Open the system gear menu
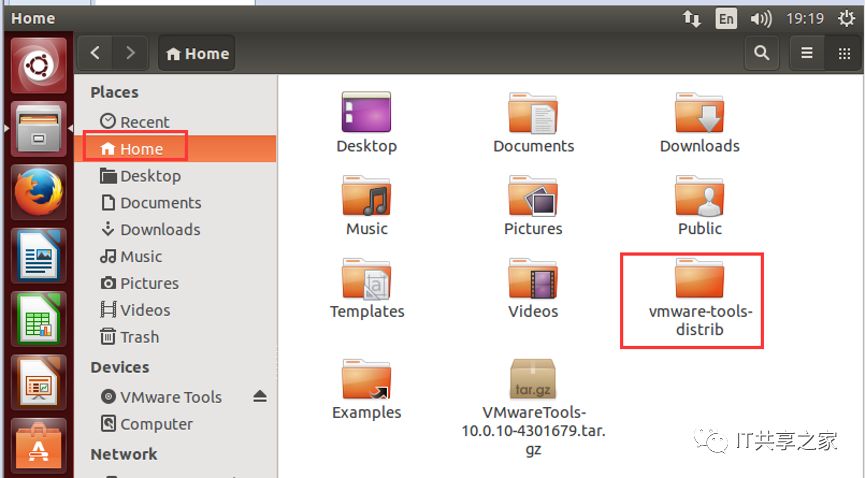The height and width of the screenshot is (478, 865). coord(846,19)
